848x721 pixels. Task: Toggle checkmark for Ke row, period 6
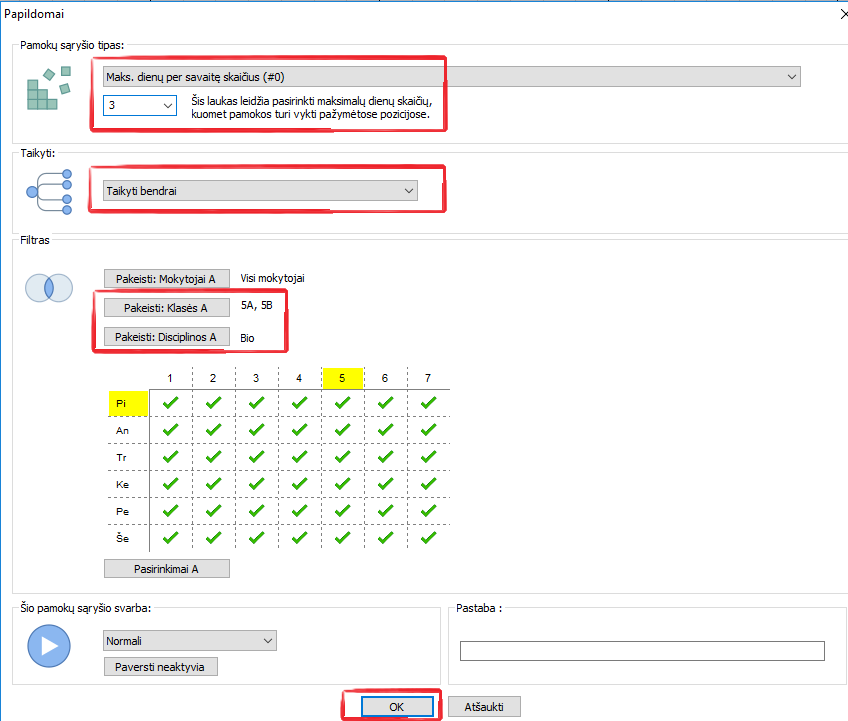(x=385, y=484)
